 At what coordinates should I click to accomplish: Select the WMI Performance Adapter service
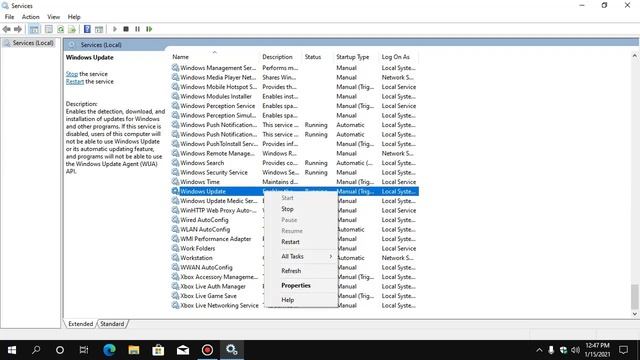218,239
